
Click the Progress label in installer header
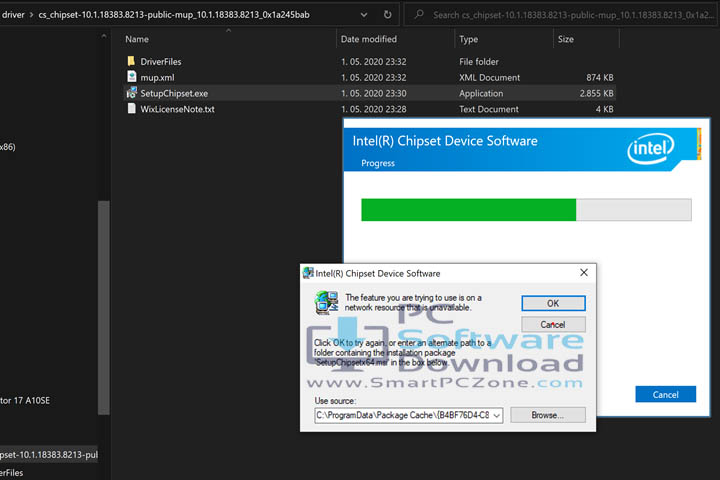pos(378,163)
